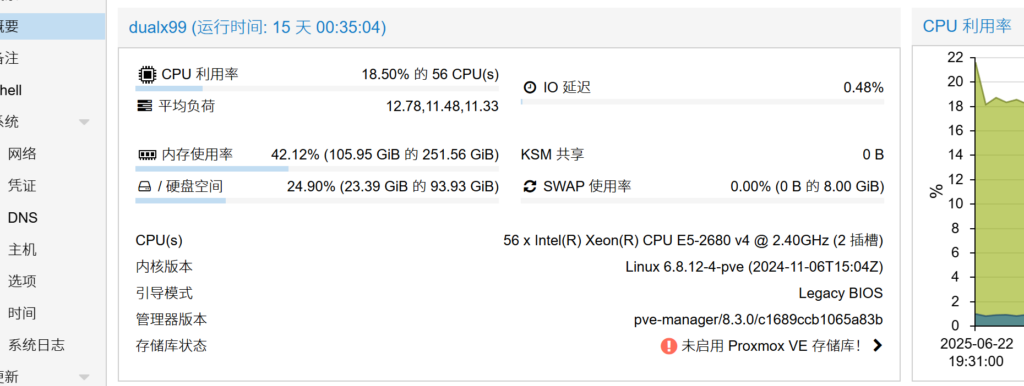The image size is (1024, 386).
Task: Click the dualx99 node title
Action: coord(157,27)
